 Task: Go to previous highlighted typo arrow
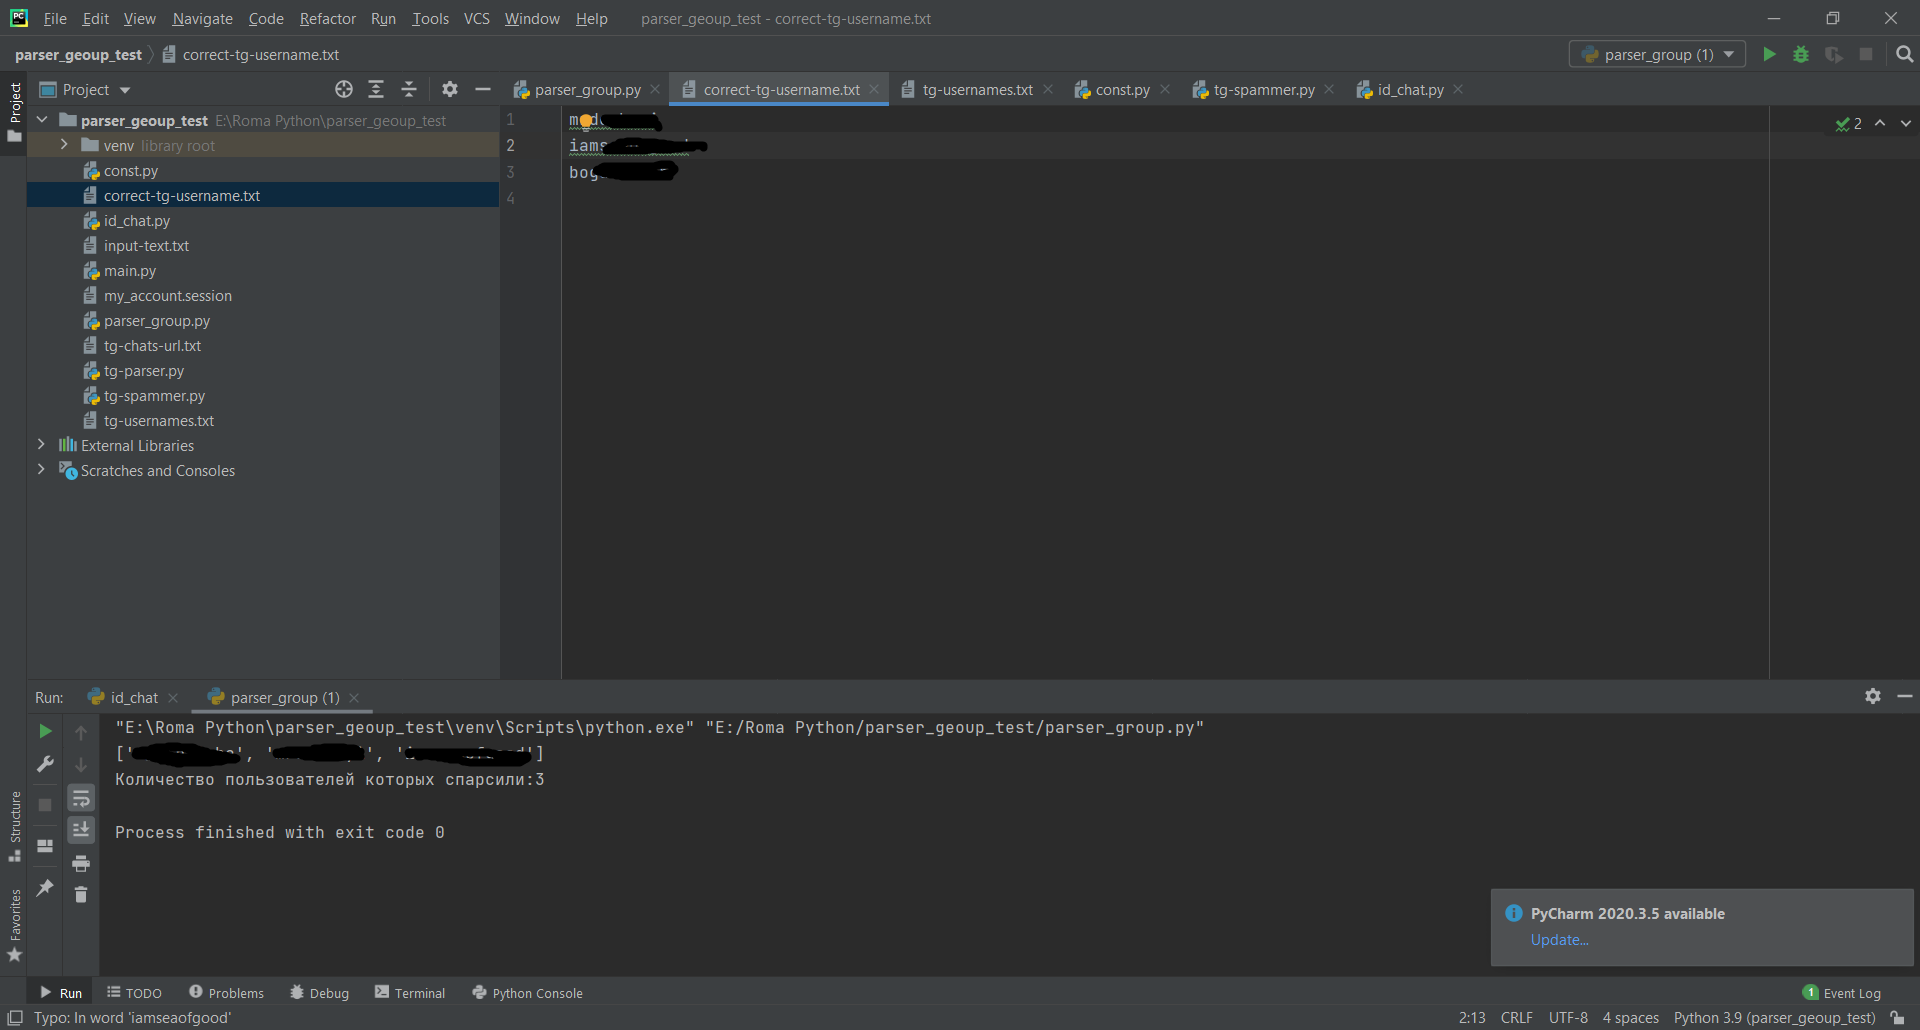(1880, 123)
